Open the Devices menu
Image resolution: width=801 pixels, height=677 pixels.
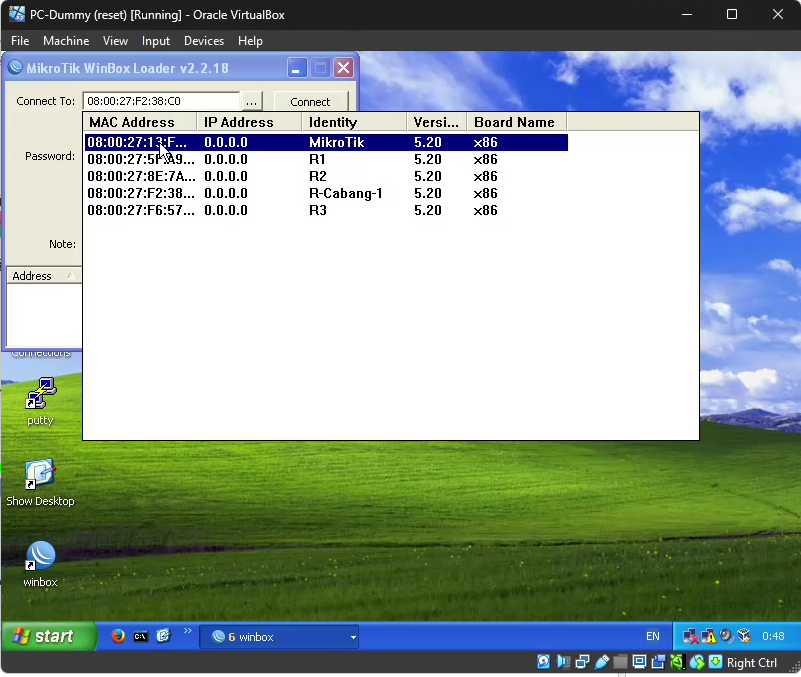tap(204, 41)
